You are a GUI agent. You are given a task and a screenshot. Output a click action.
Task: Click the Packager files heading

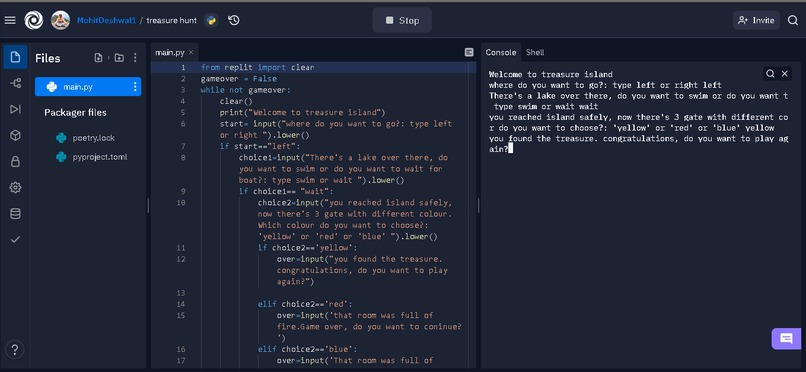[76, 113]
